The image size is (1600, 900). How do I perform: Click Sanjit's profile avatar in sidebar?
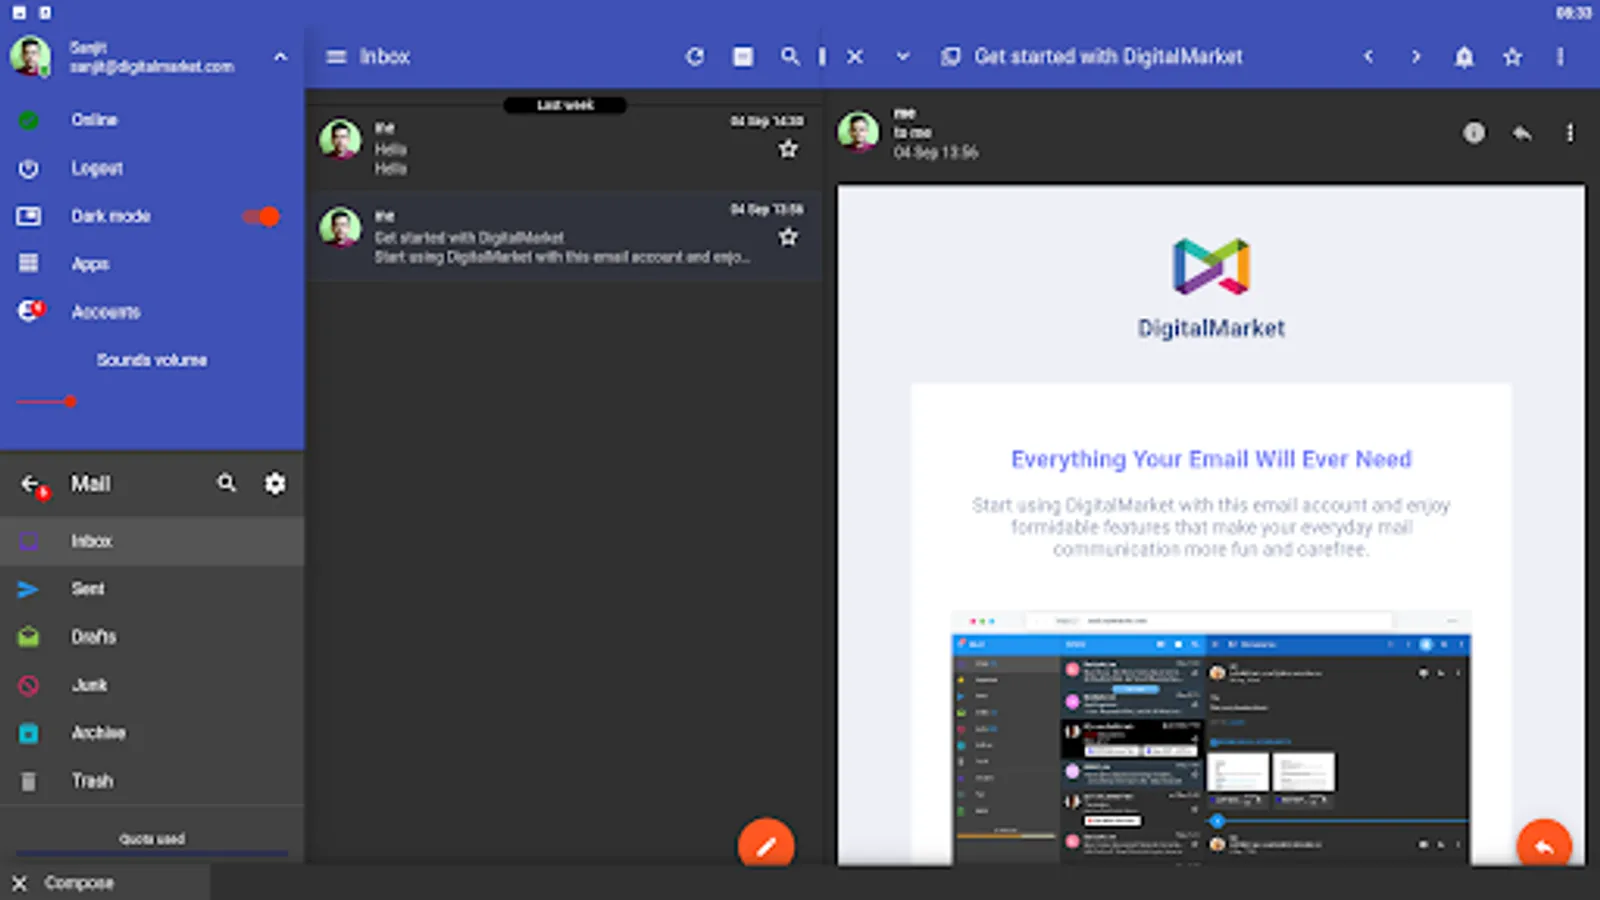pos(31,56)
